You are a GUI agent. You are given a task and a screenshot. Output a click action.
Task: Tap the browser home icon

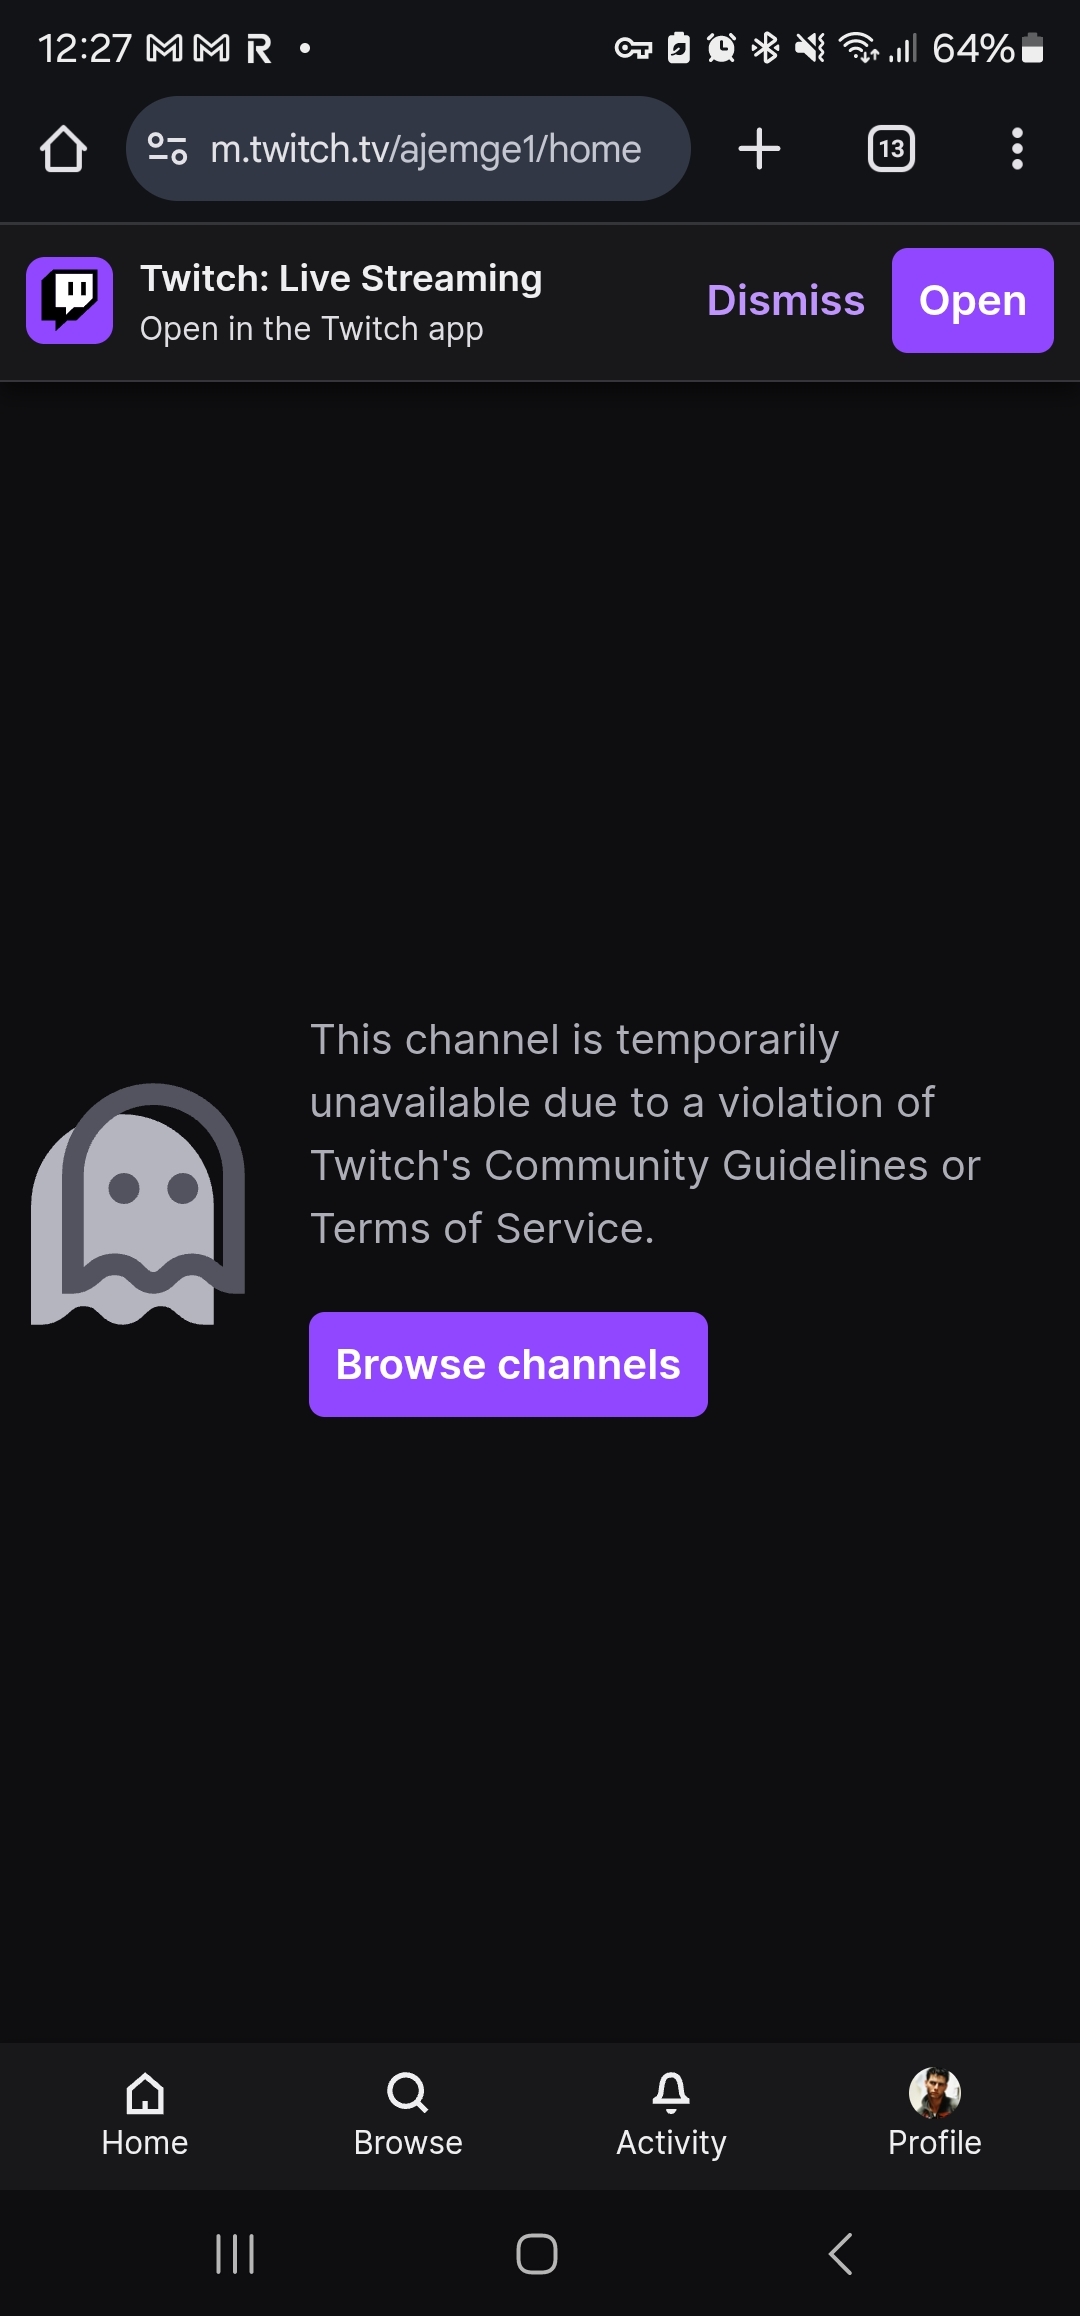(x=63, y=149)
